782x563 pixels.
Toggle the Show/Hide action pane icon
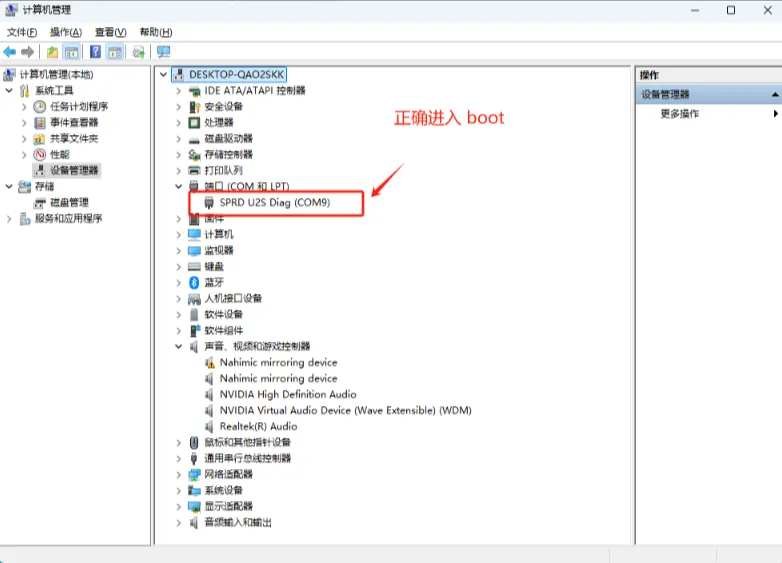(115, 52)
